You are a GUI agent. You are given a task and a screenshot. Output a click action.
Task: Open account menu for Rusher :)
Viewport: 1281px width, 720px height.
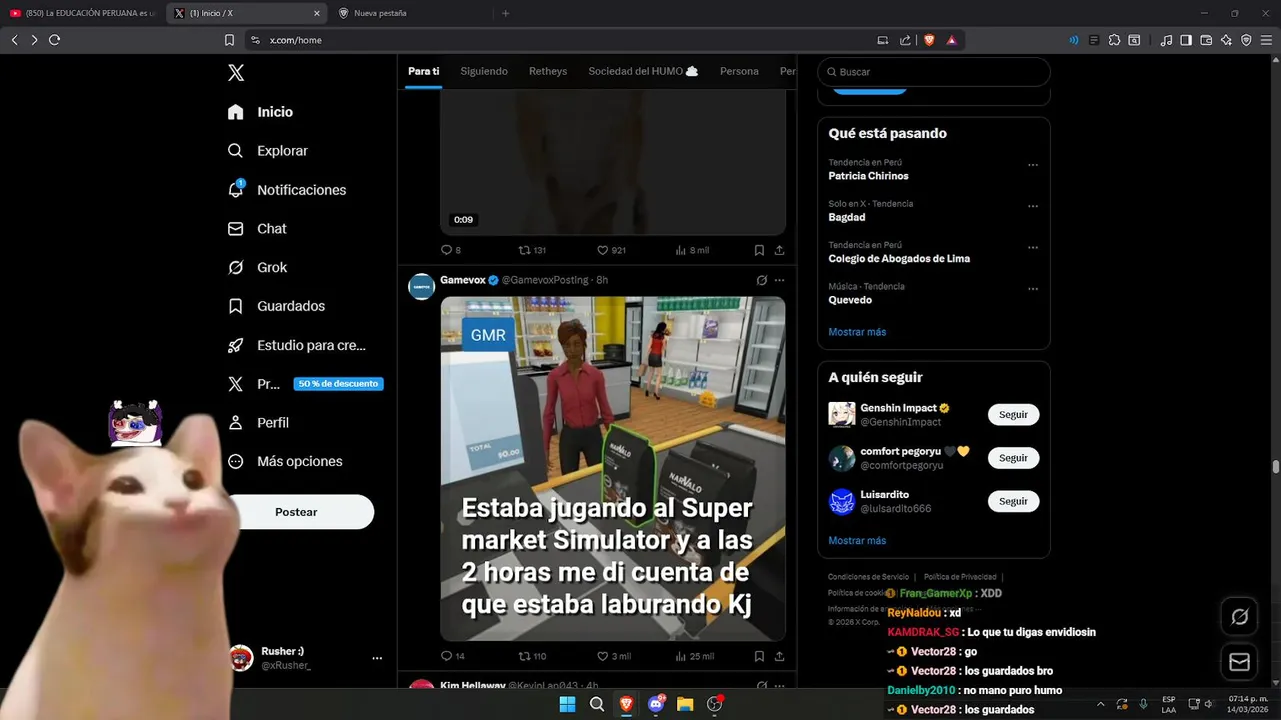[x=306, y=658]
